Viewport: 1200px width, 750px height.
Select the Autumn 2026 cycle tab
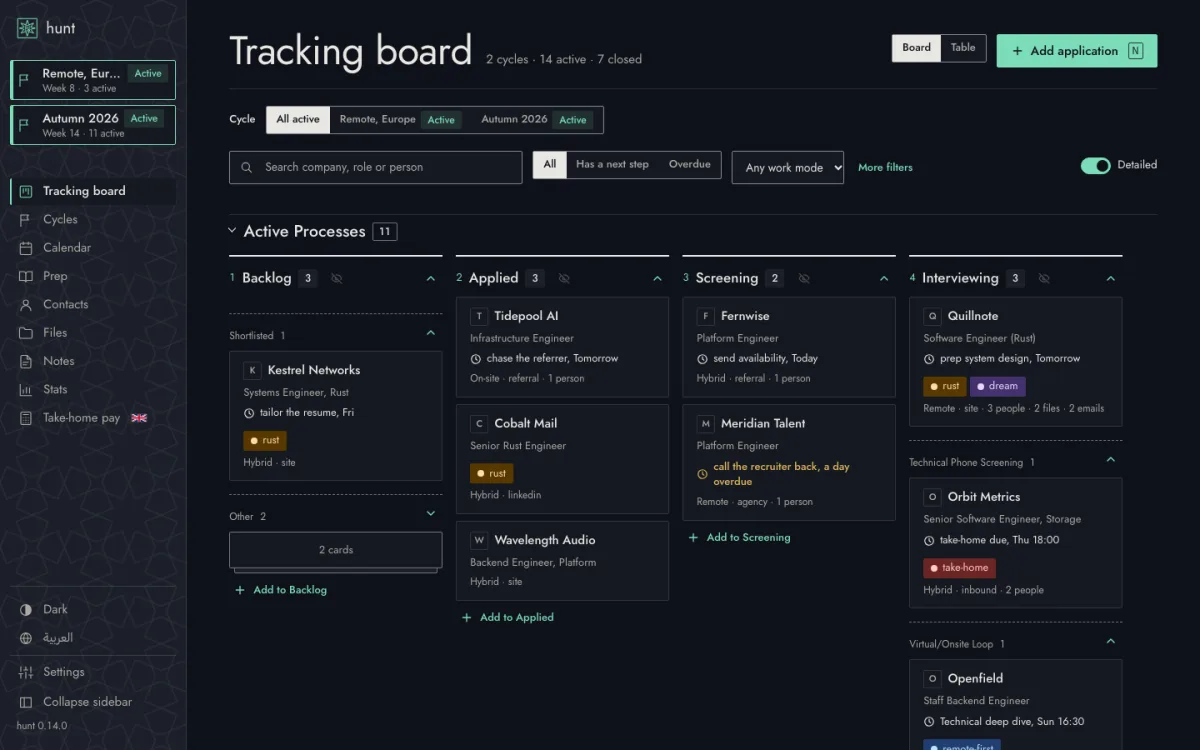click(x=536, y=120)
